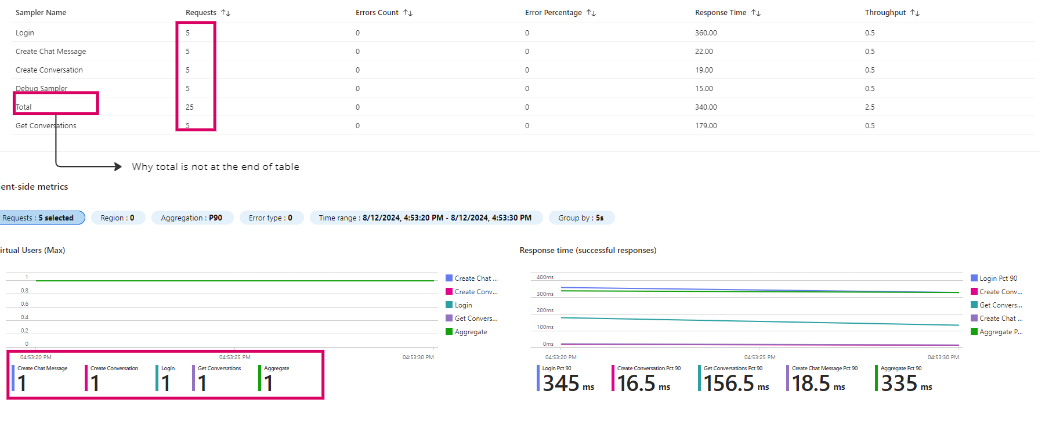Toggle Aggregate P legend in Response time chart
Viewport: 1047px width, 424px height.
coord(997,332)
